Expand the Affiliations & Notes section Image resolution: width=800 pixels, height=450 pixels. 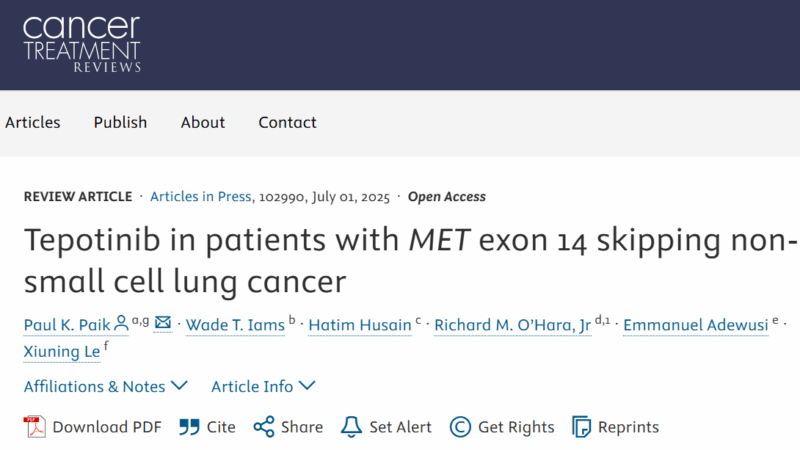click(x=106, y=387)
